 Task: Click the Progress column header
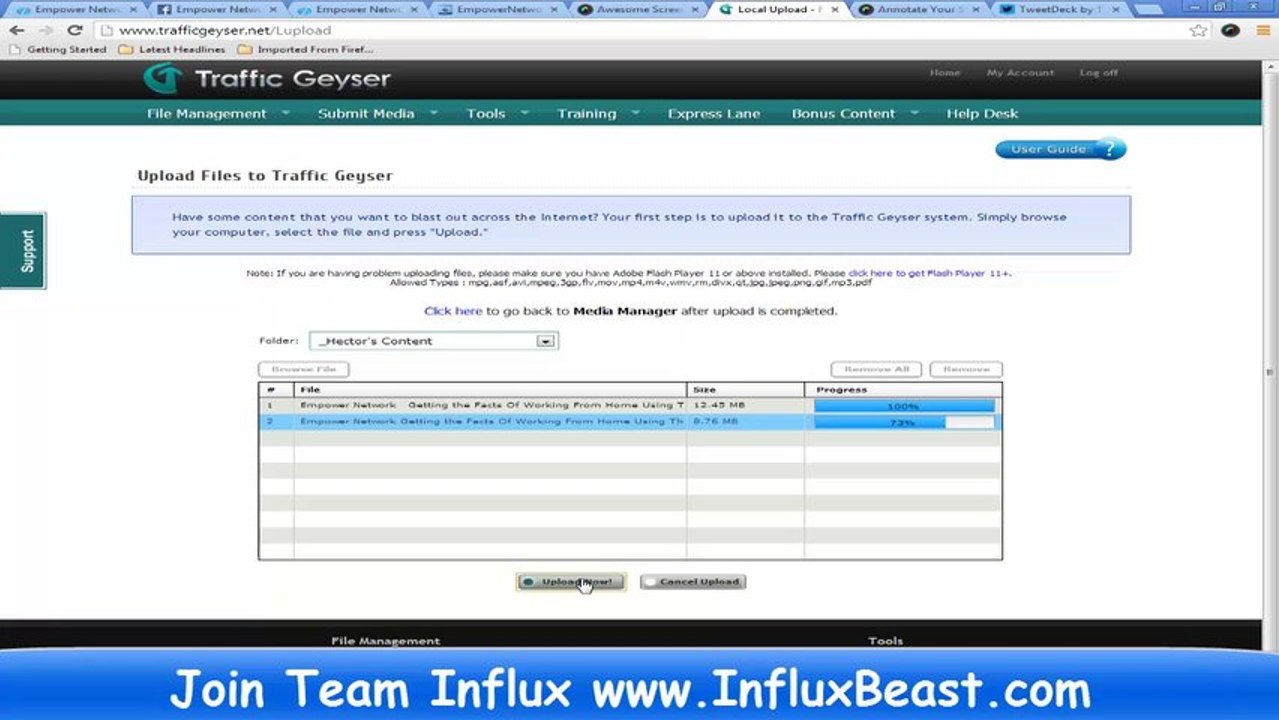tap(903, 390)
